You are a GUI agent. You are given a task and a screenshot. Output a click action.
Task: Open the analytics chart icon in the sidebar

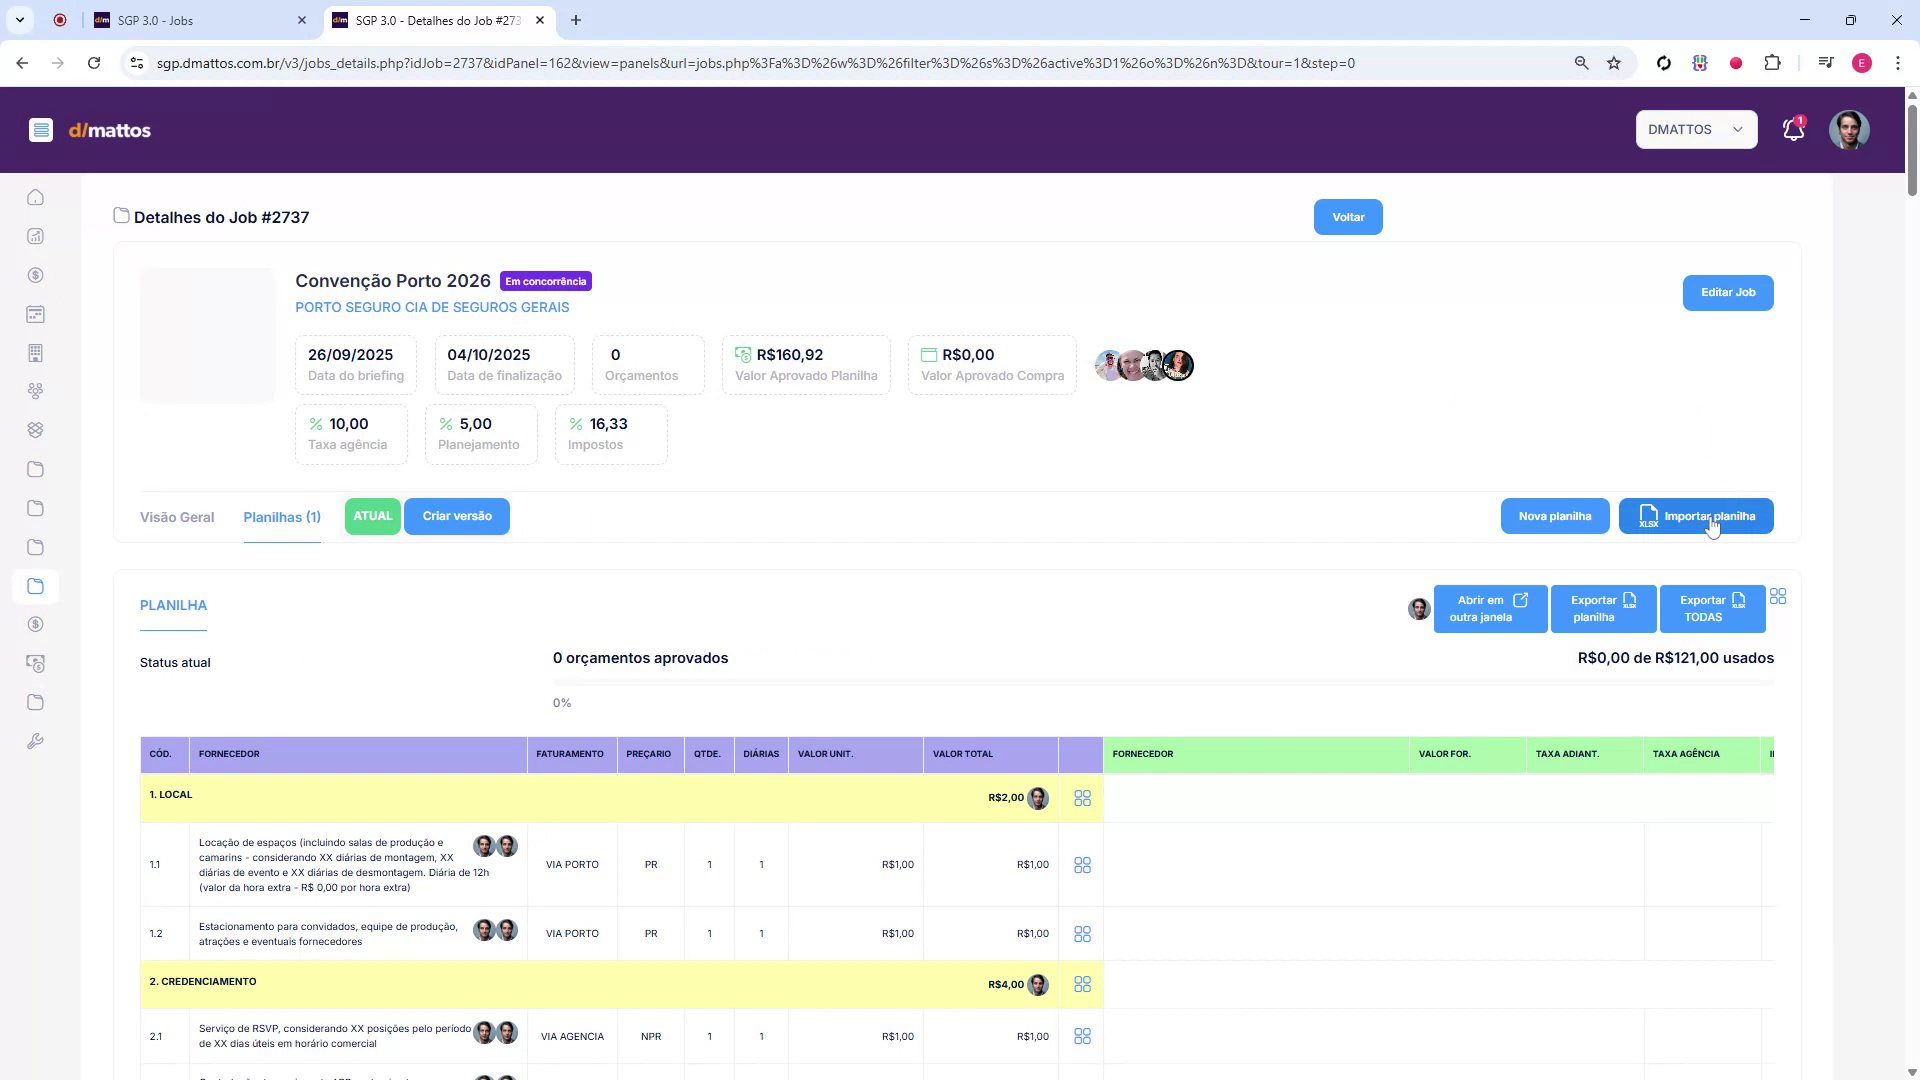tap(35, 237)
